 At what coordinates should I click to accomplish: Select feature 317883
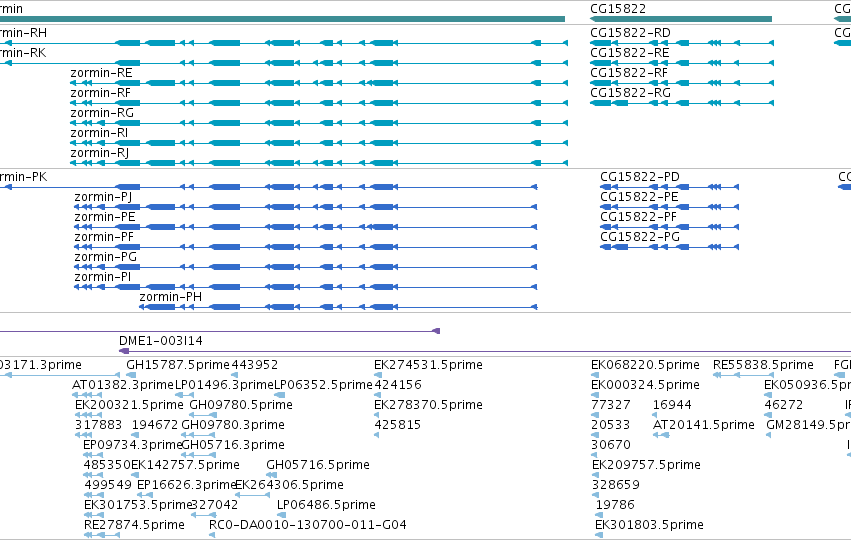tap(98, 425)
